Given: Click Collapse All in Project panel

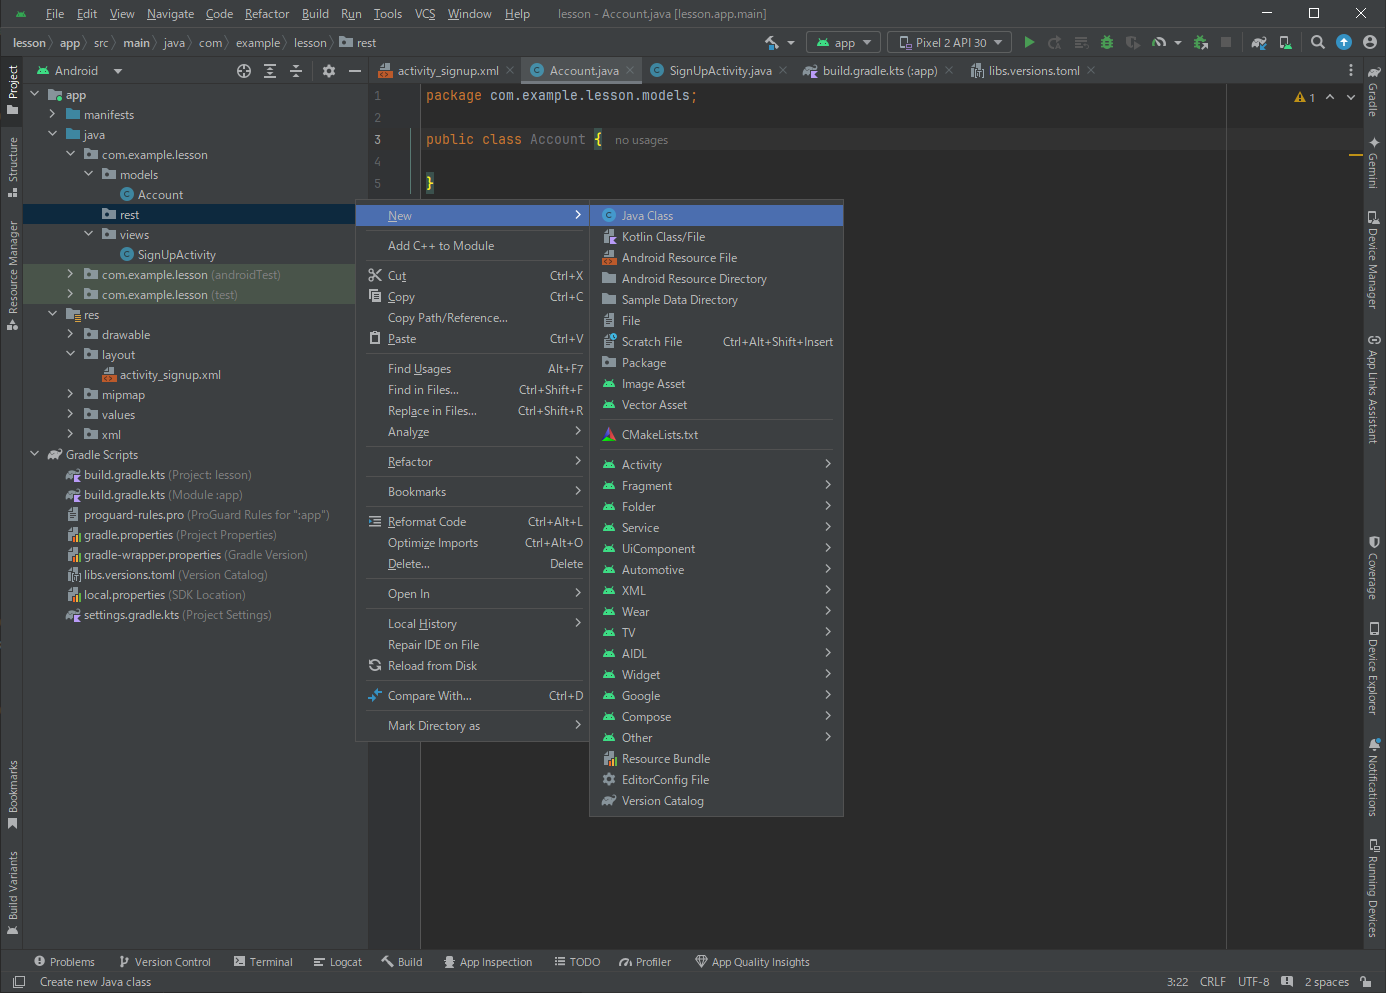Looking at the screenshot, I should [296, 71].
